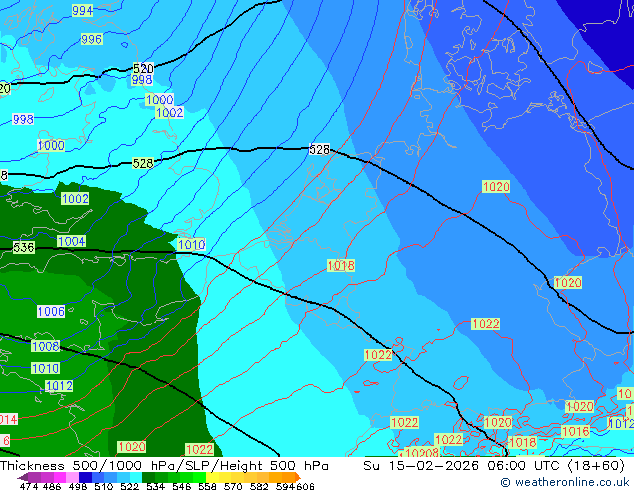Select the '594' legend value
634x490 pixels.
285,486
